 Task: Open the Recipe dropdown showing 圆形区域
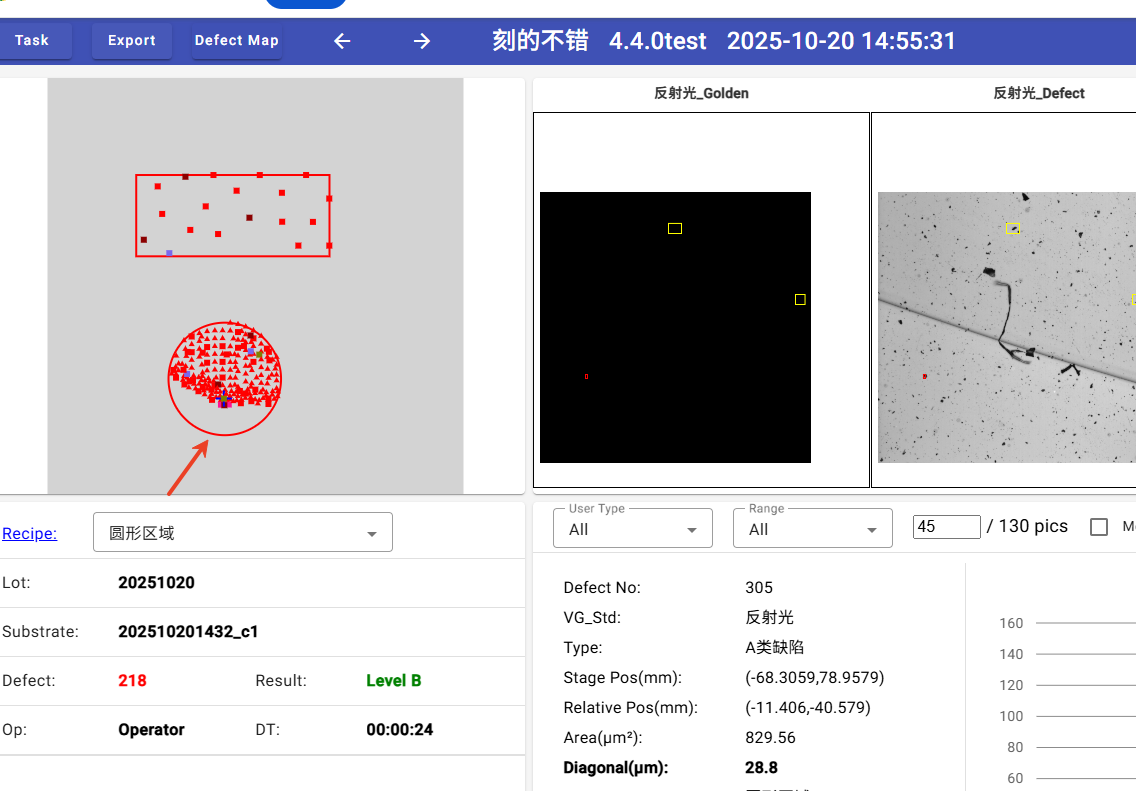pos(243,533)
